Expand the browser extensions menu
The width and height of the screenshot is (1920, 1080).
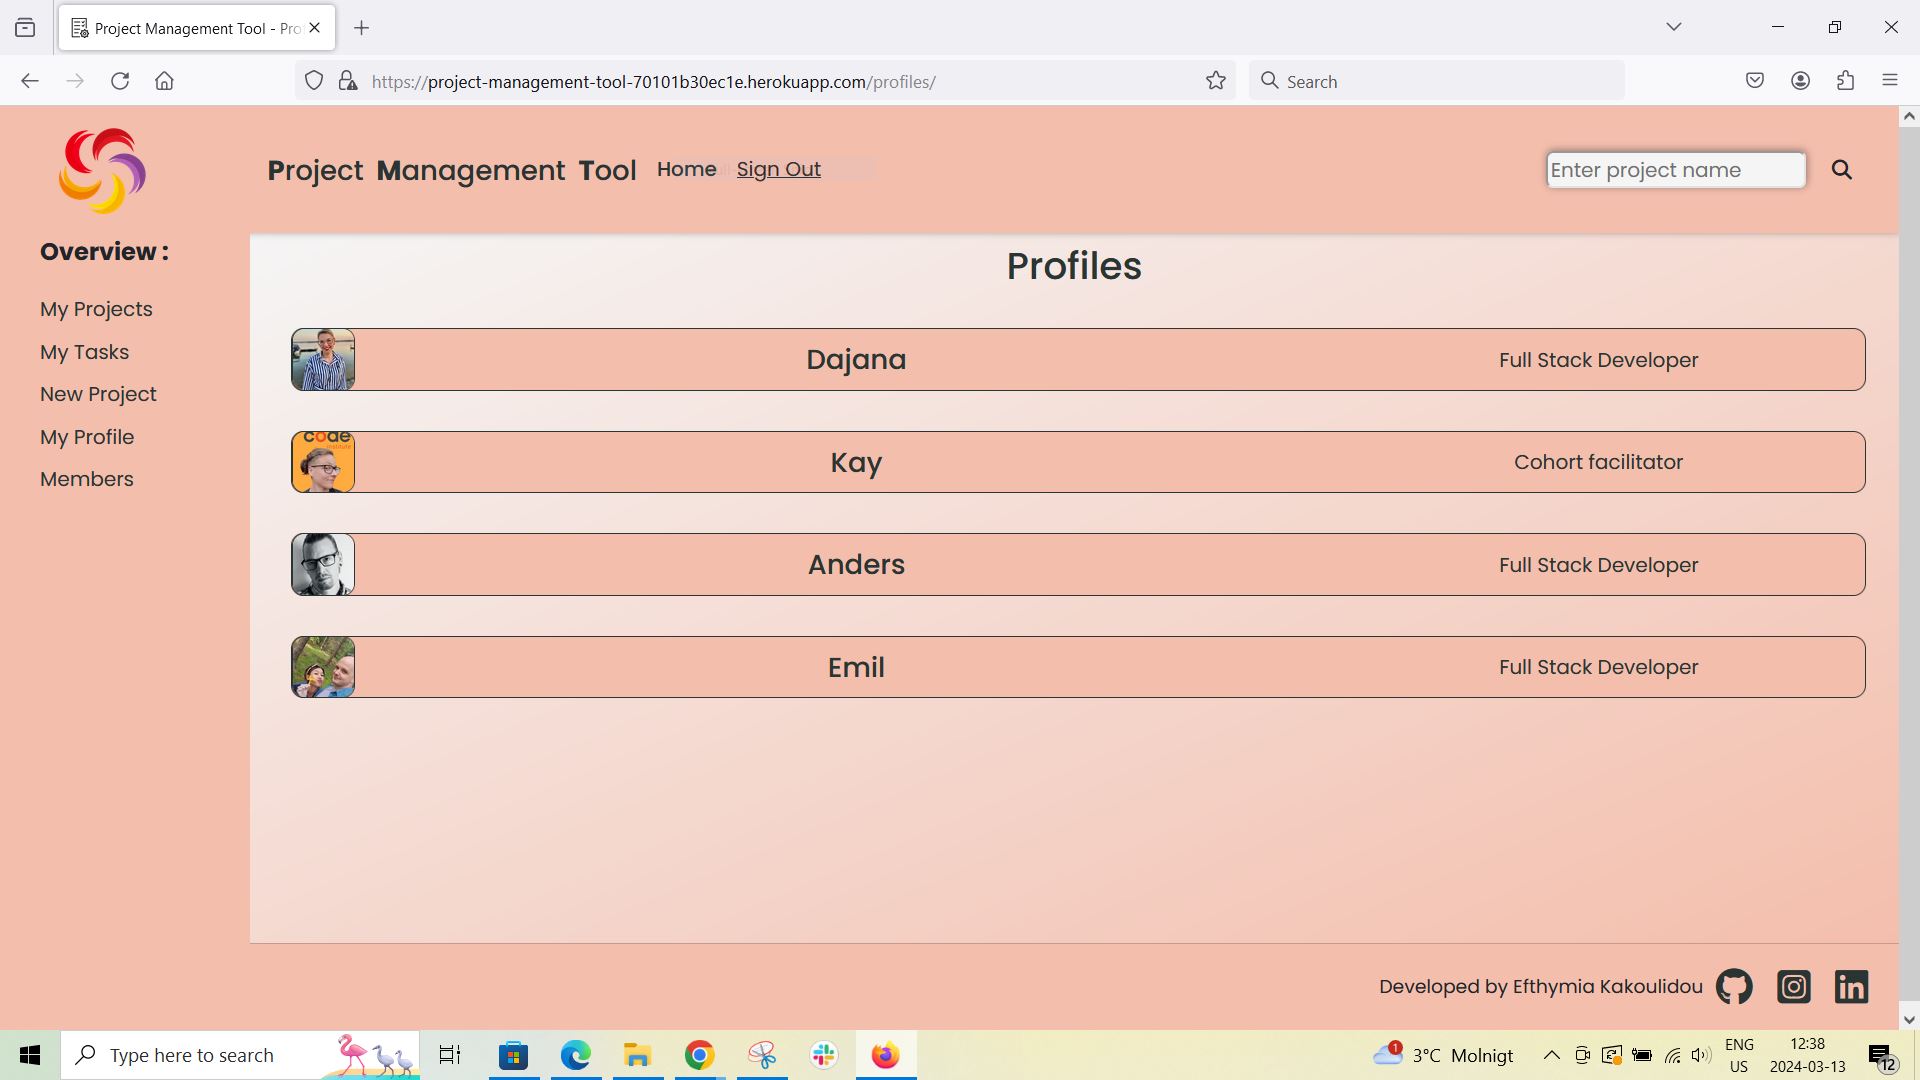click(x=1845, y=80)
